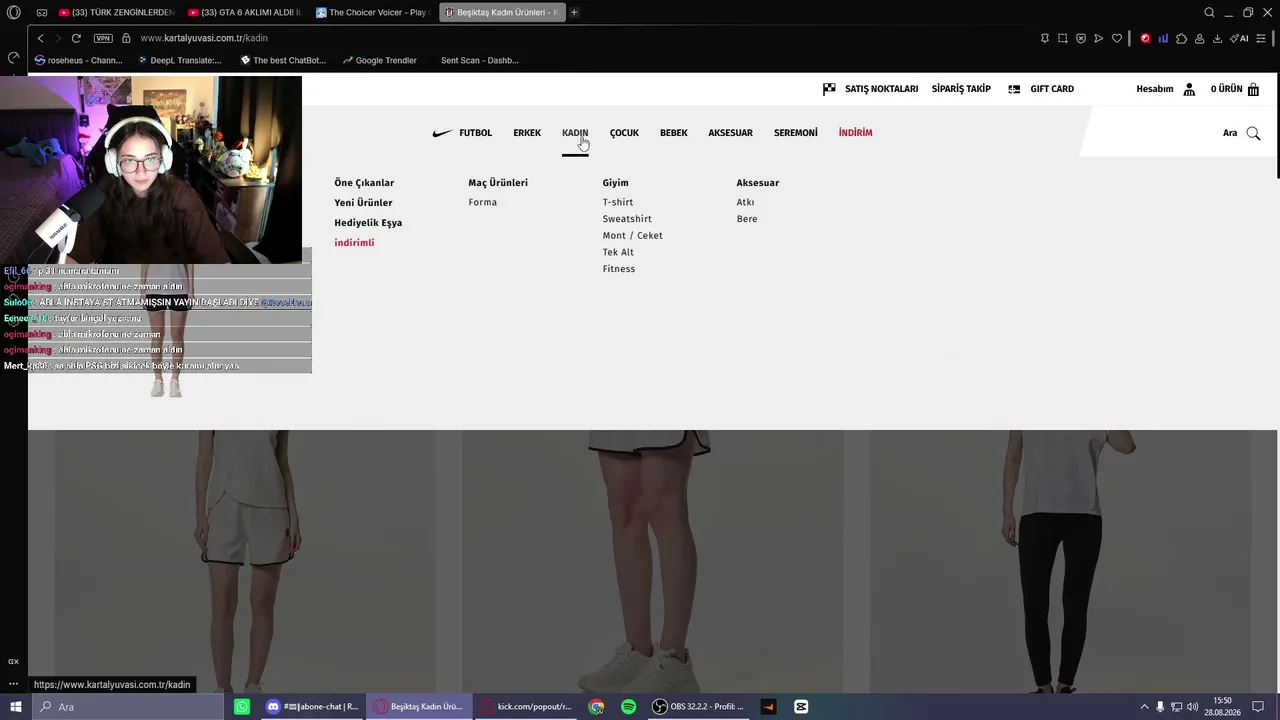The image size is (1280, 720).
Task: Open the downloads icon
Action: click(x=1218, y=38)
